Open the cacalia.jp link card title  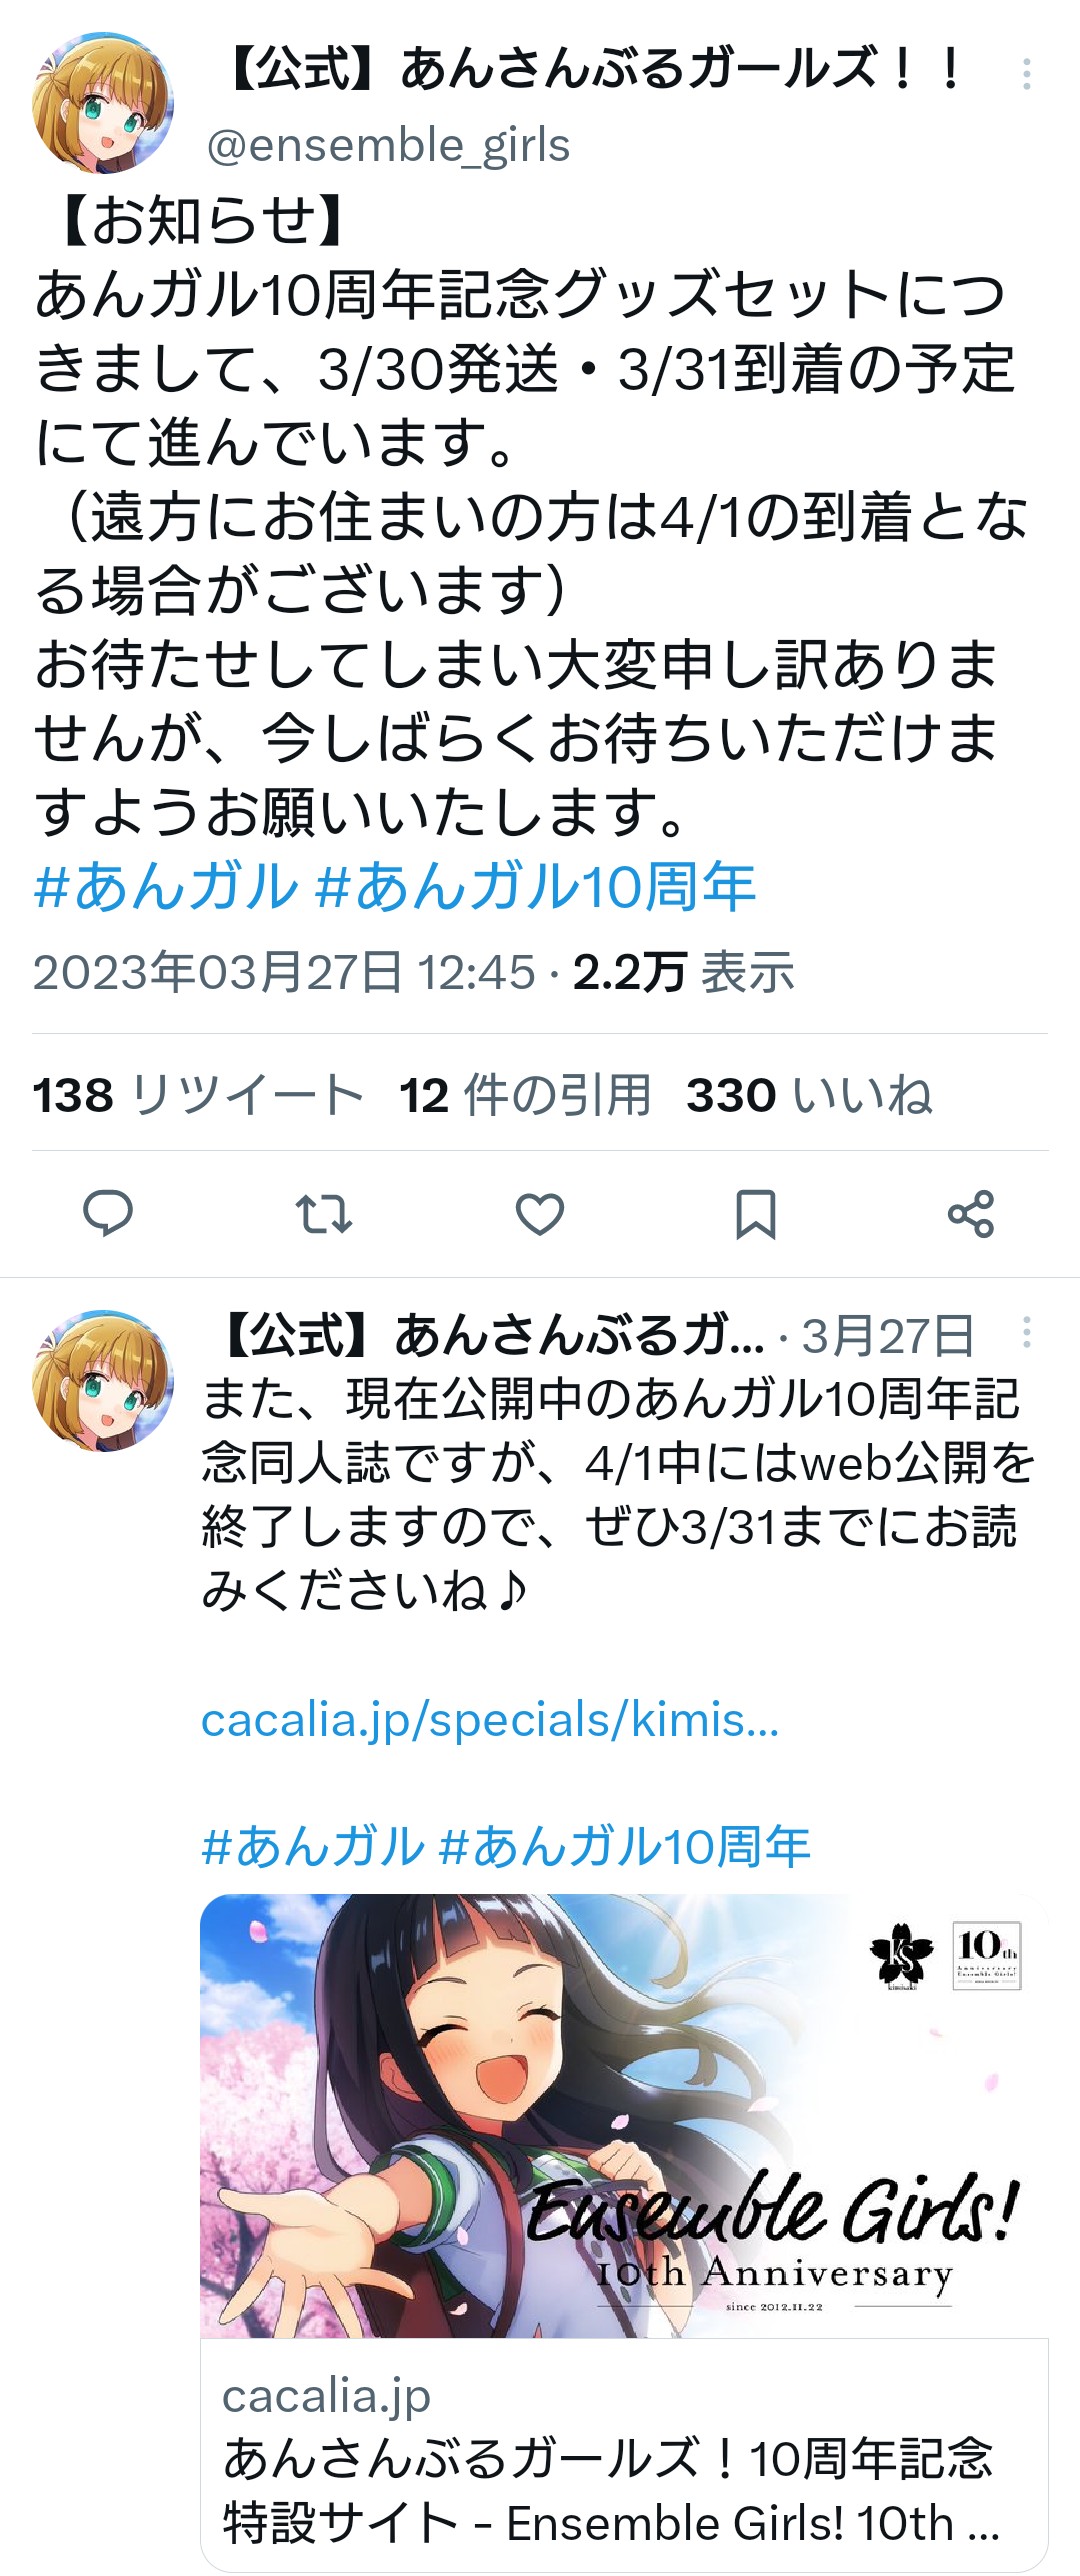click(610, 2490)
